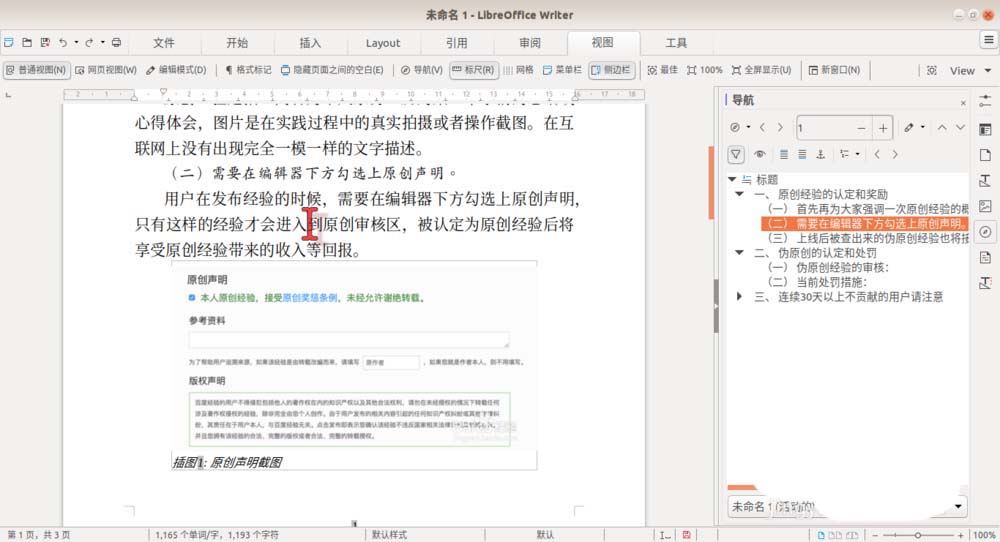Open the sidebar Page deck icon
The image size is (1000, 542).
(x=985, y=155)
